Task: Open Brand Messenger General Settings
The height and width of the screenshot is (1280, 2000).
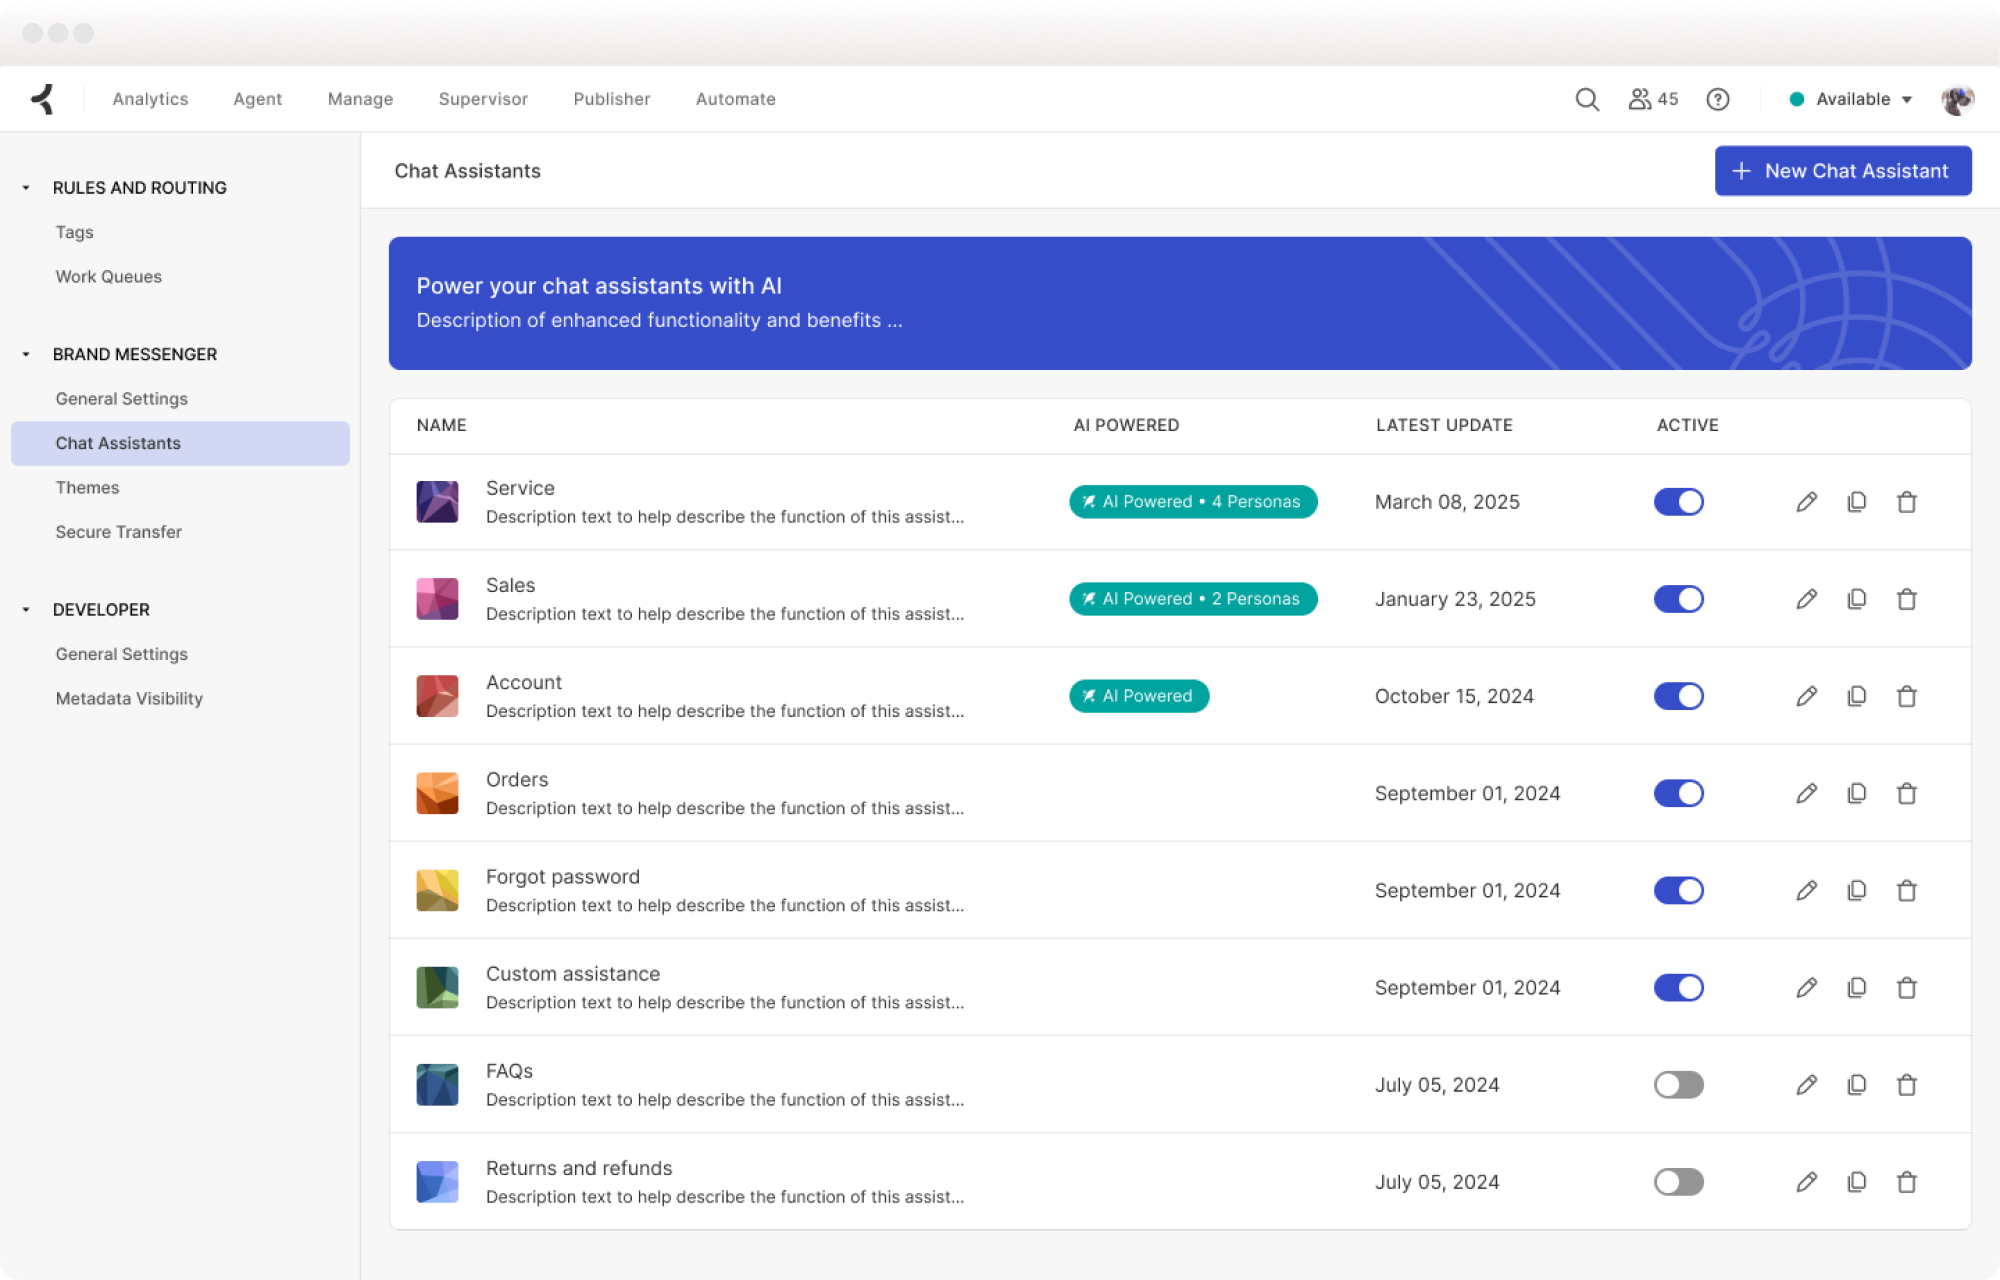Action: point(122,399)
